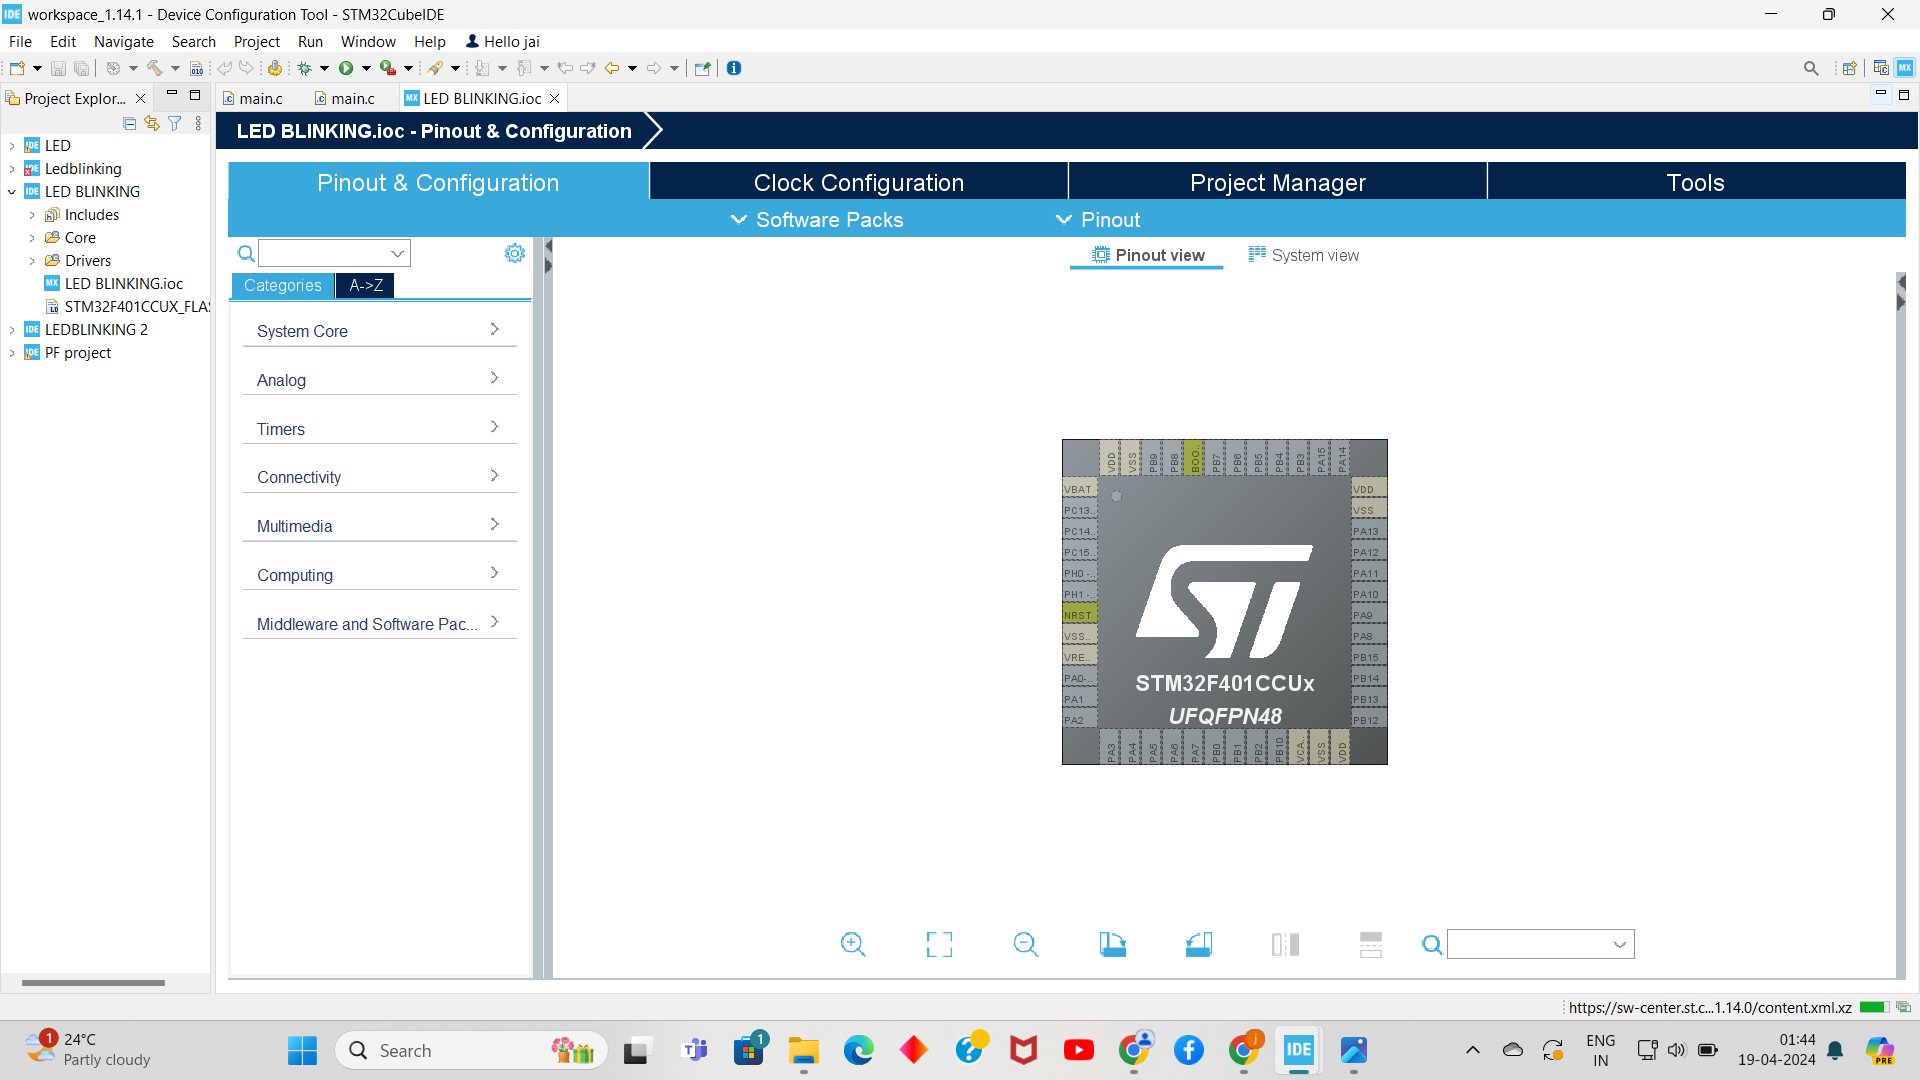Open the Software Packs dropdown

coord(817,220)
